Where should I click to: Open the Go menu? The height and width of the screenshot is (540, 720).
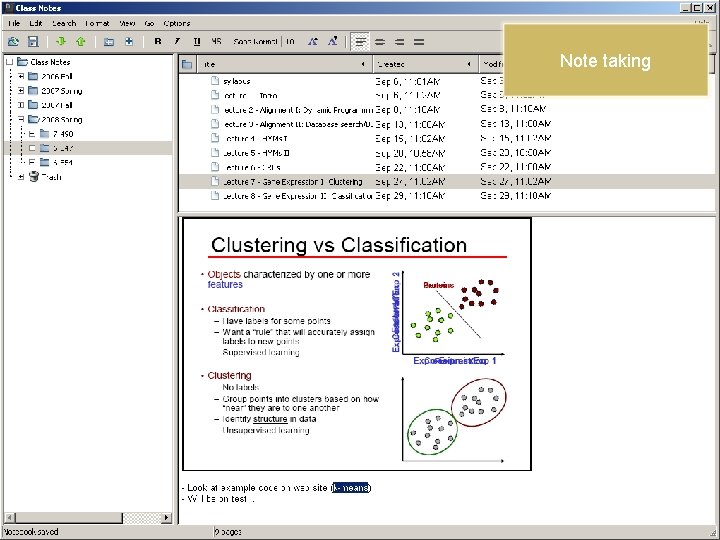(x=149, y=23)
